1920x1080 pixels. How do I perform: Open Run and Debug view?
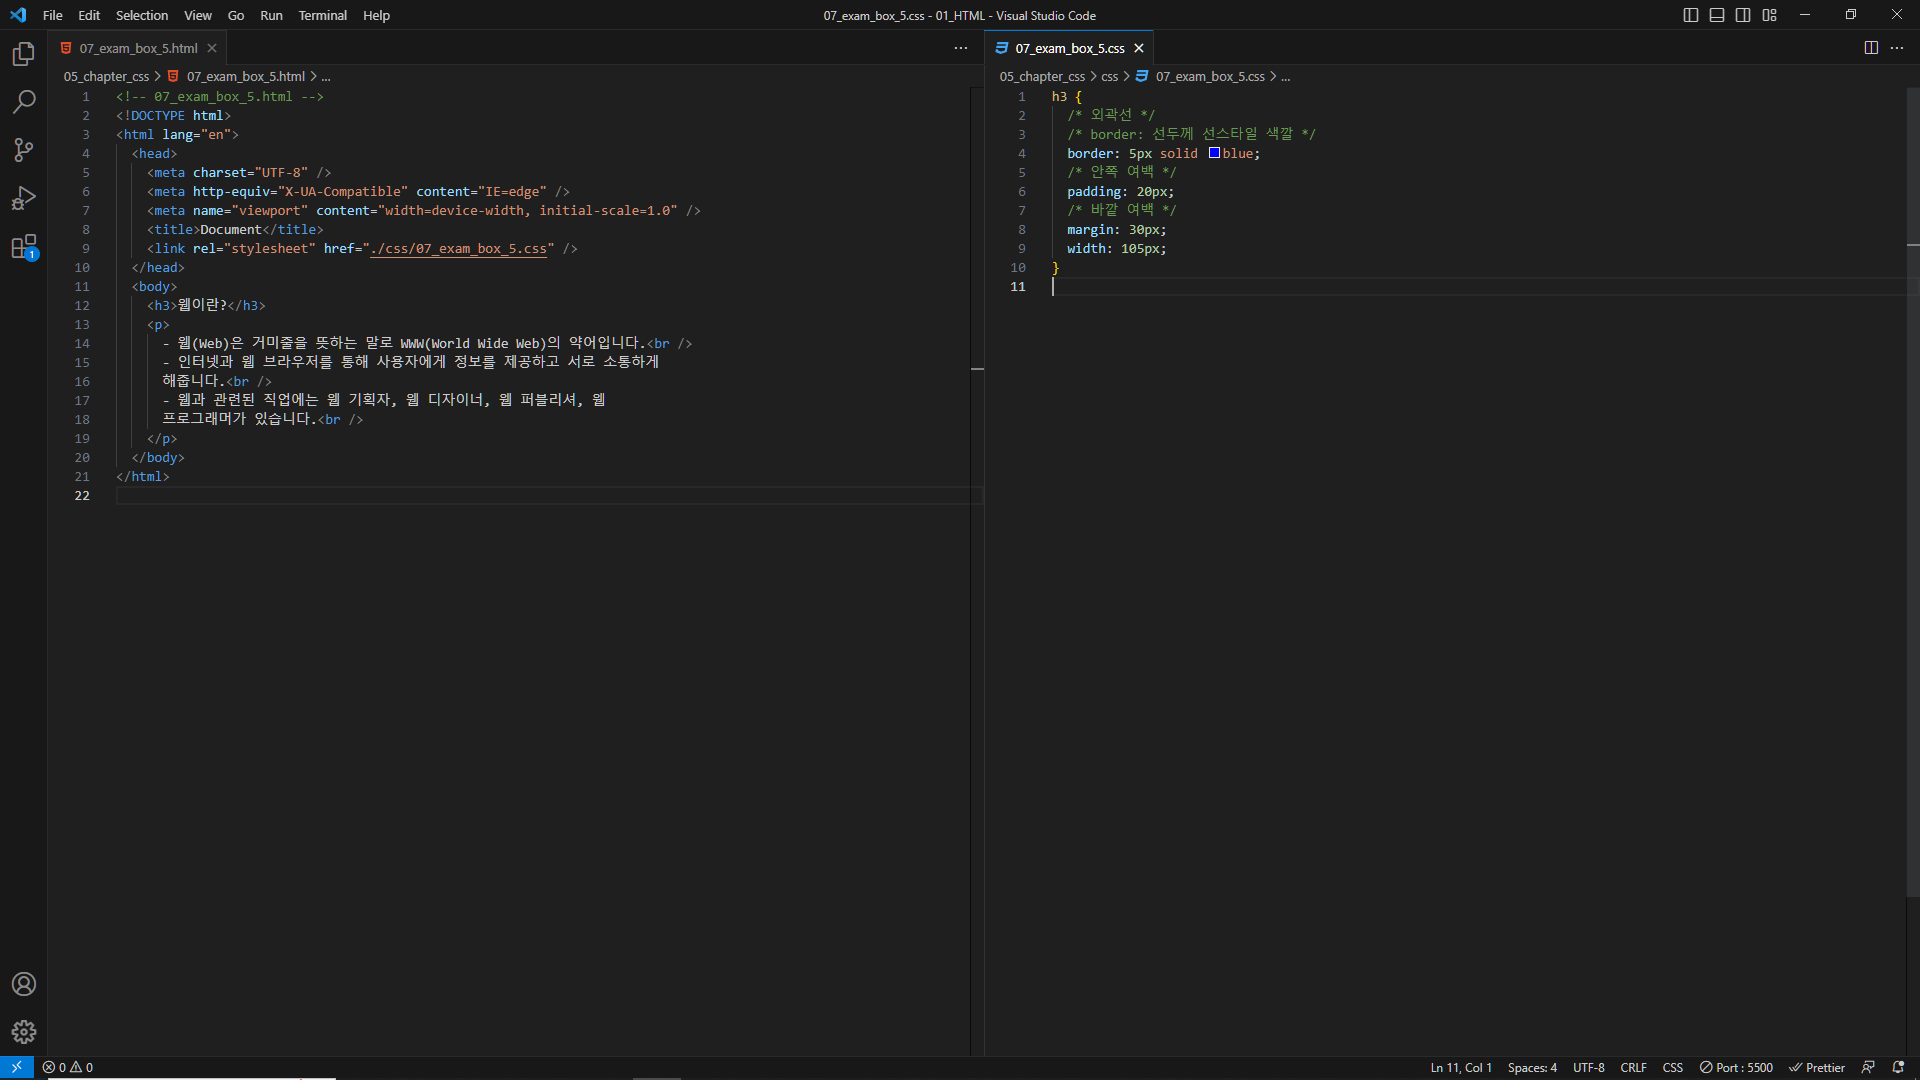click(x=24, y=198)
